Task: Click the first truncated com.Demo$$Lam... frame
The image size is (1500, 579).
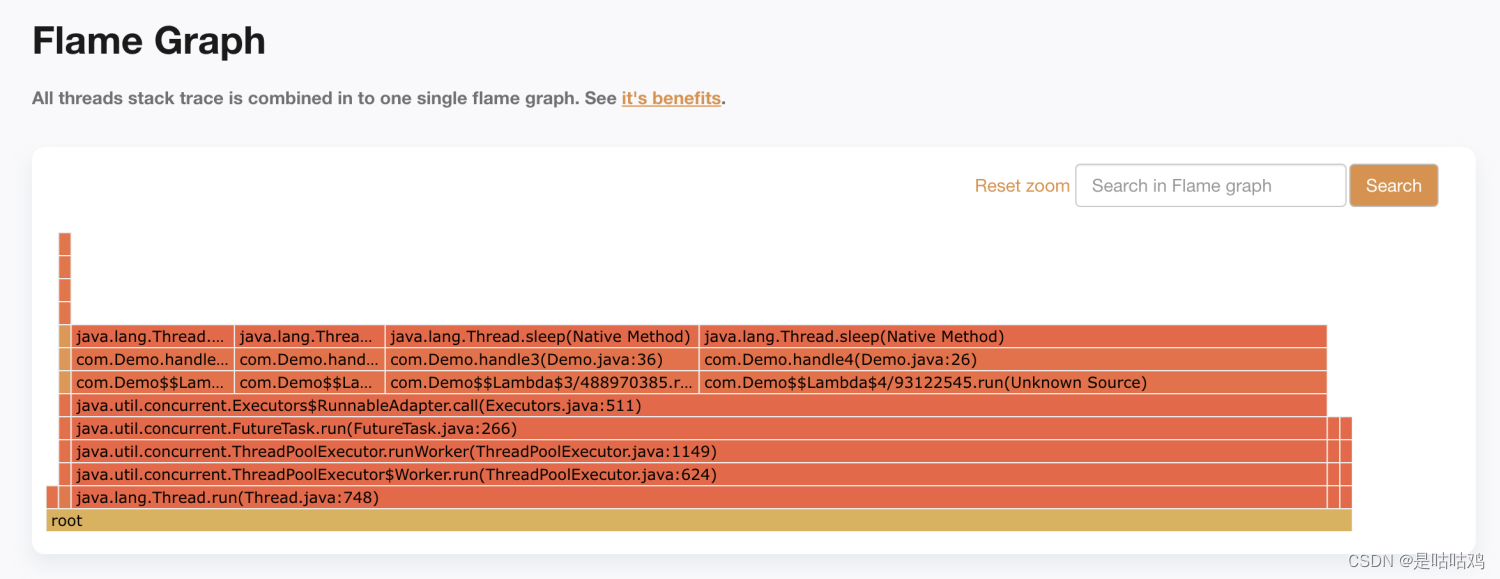Action: point(152,382)
